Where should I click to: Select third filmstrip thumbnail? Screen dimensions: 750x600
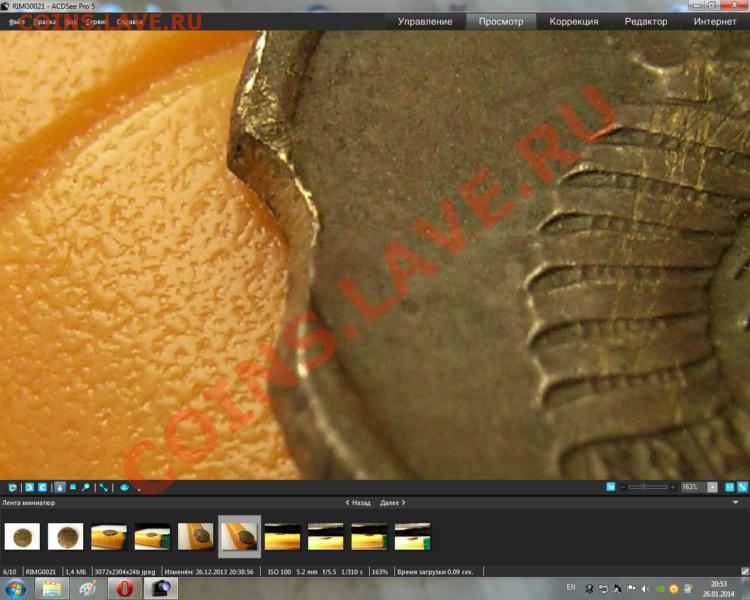(109, 536)
